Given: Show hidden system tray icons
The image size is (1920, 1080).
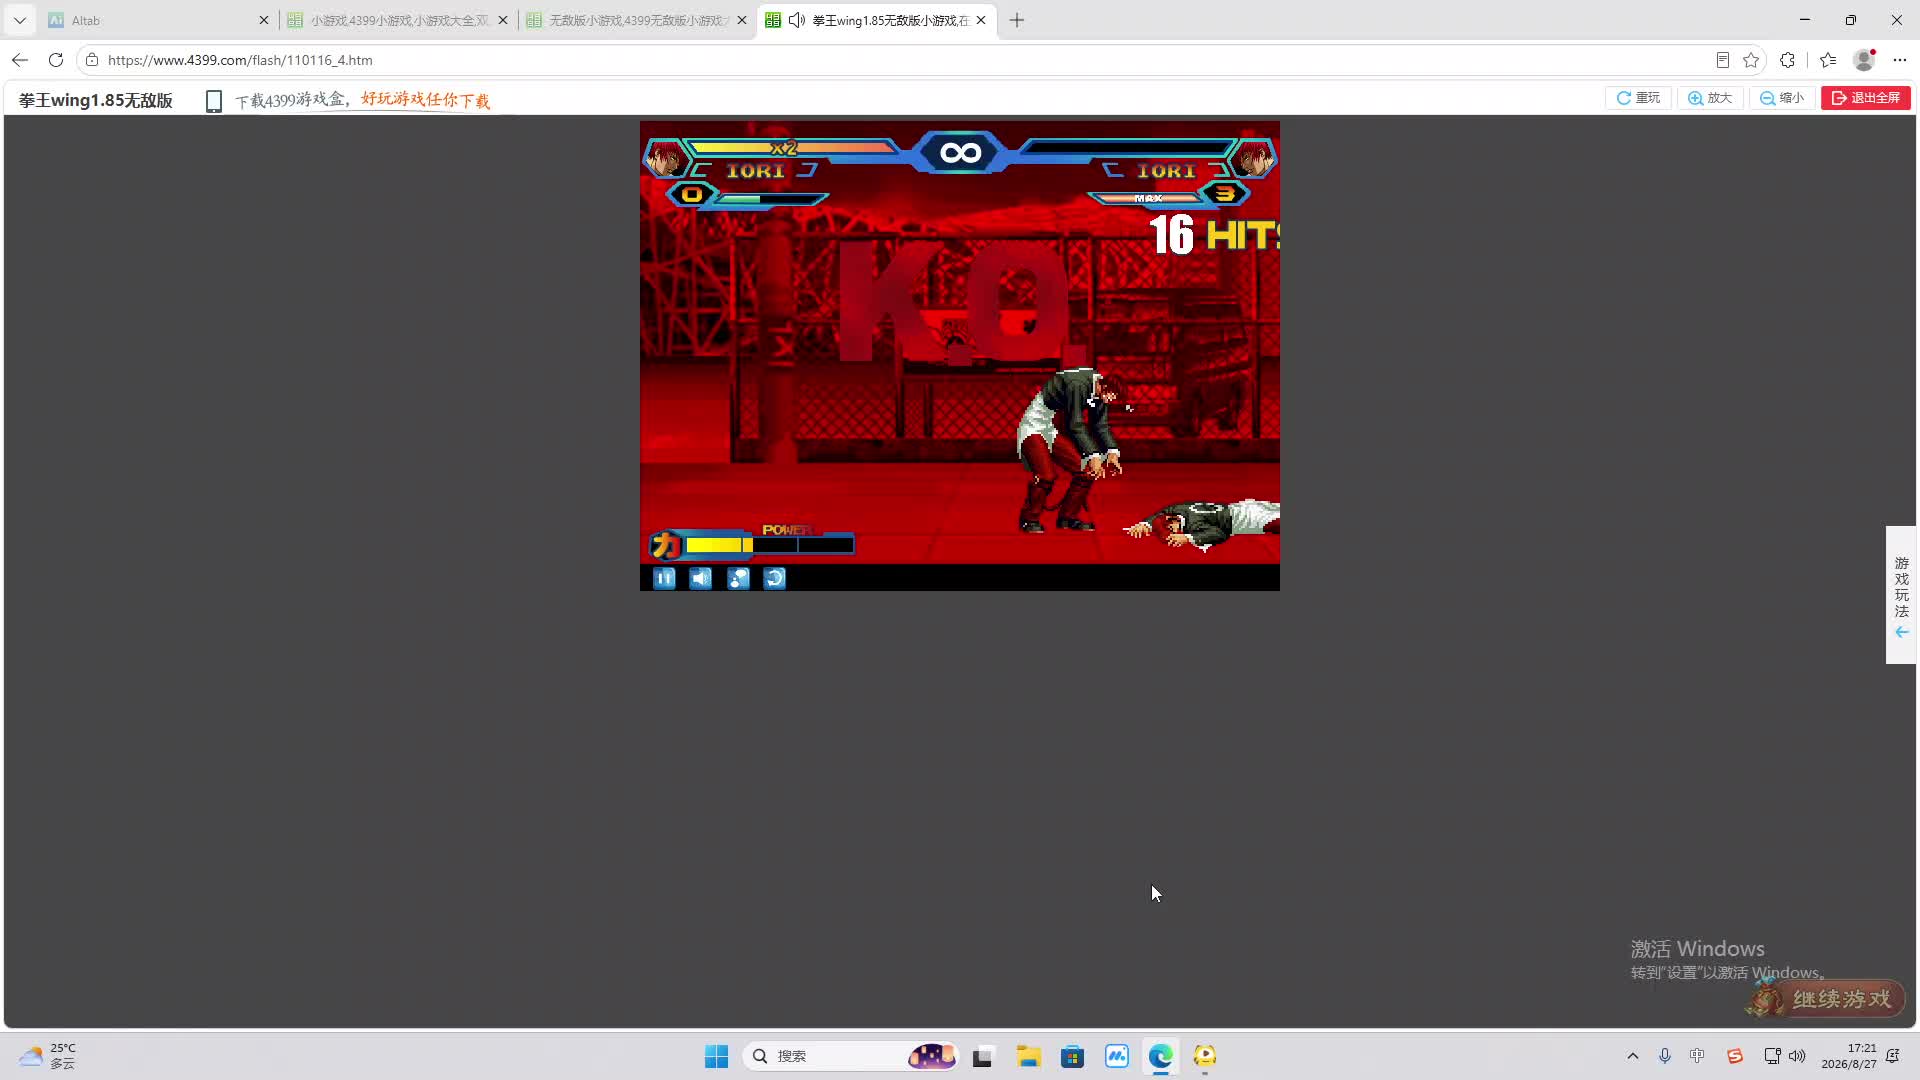Looking at the screenshot, I should pyautogui.click(x=1633, y=1056).
